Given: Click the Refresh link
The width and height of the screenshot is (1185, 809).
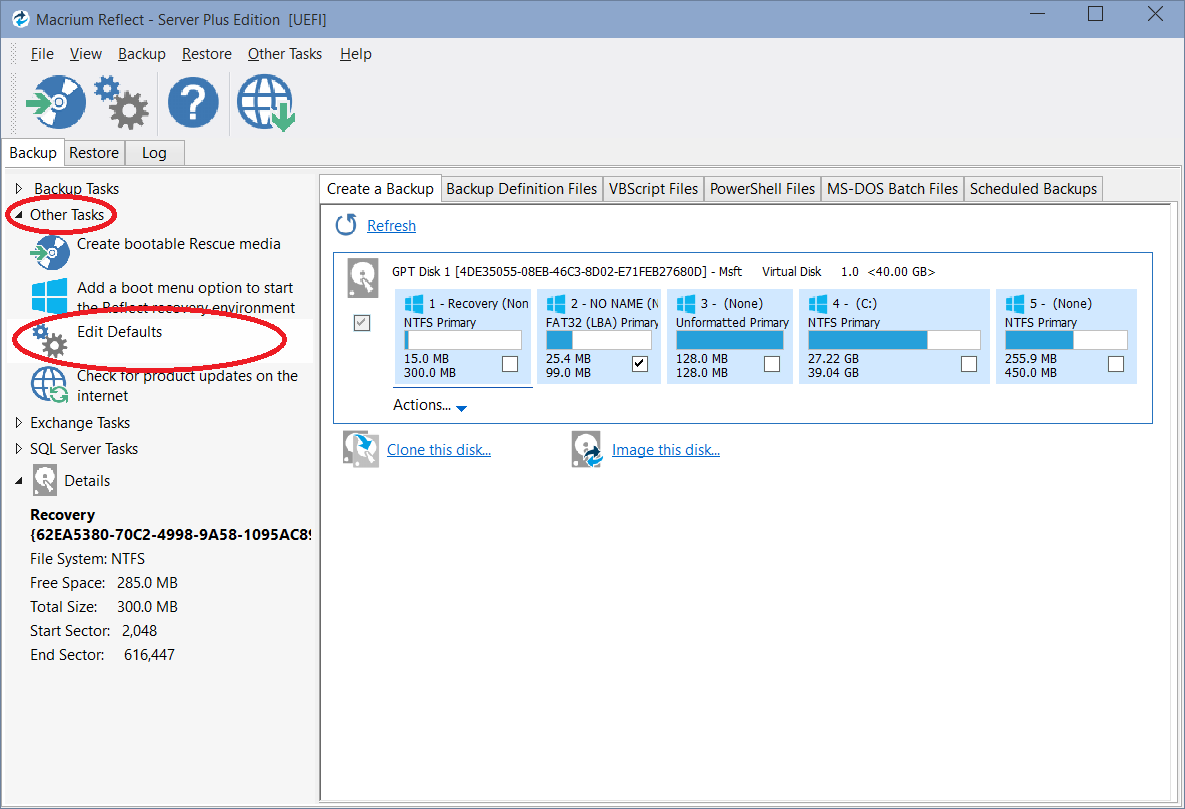Looking at the screenshot, I should 391,225.
